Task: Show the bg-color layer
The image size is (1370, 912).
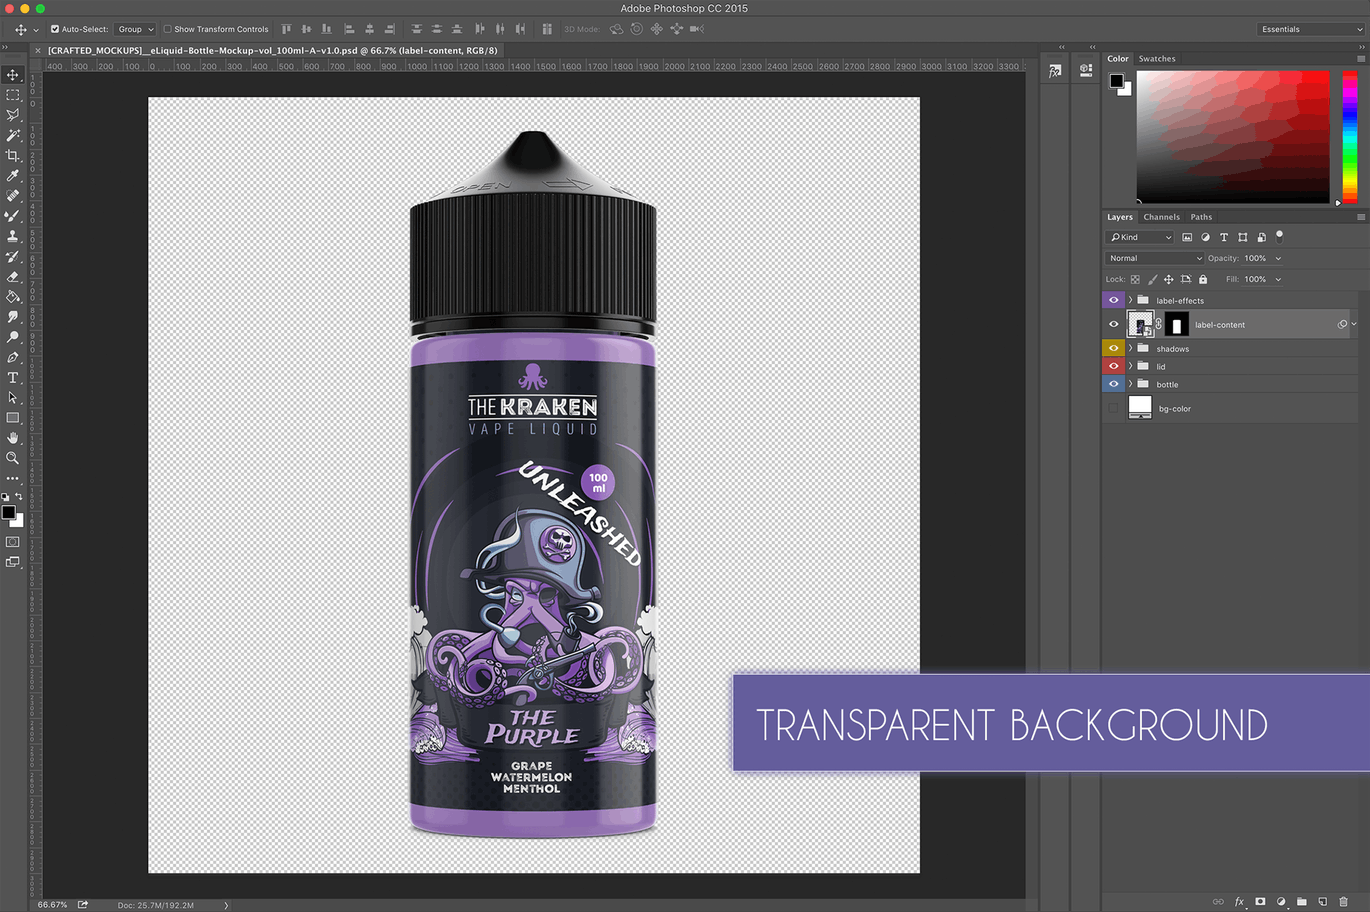Action: tap(1113, 408)
